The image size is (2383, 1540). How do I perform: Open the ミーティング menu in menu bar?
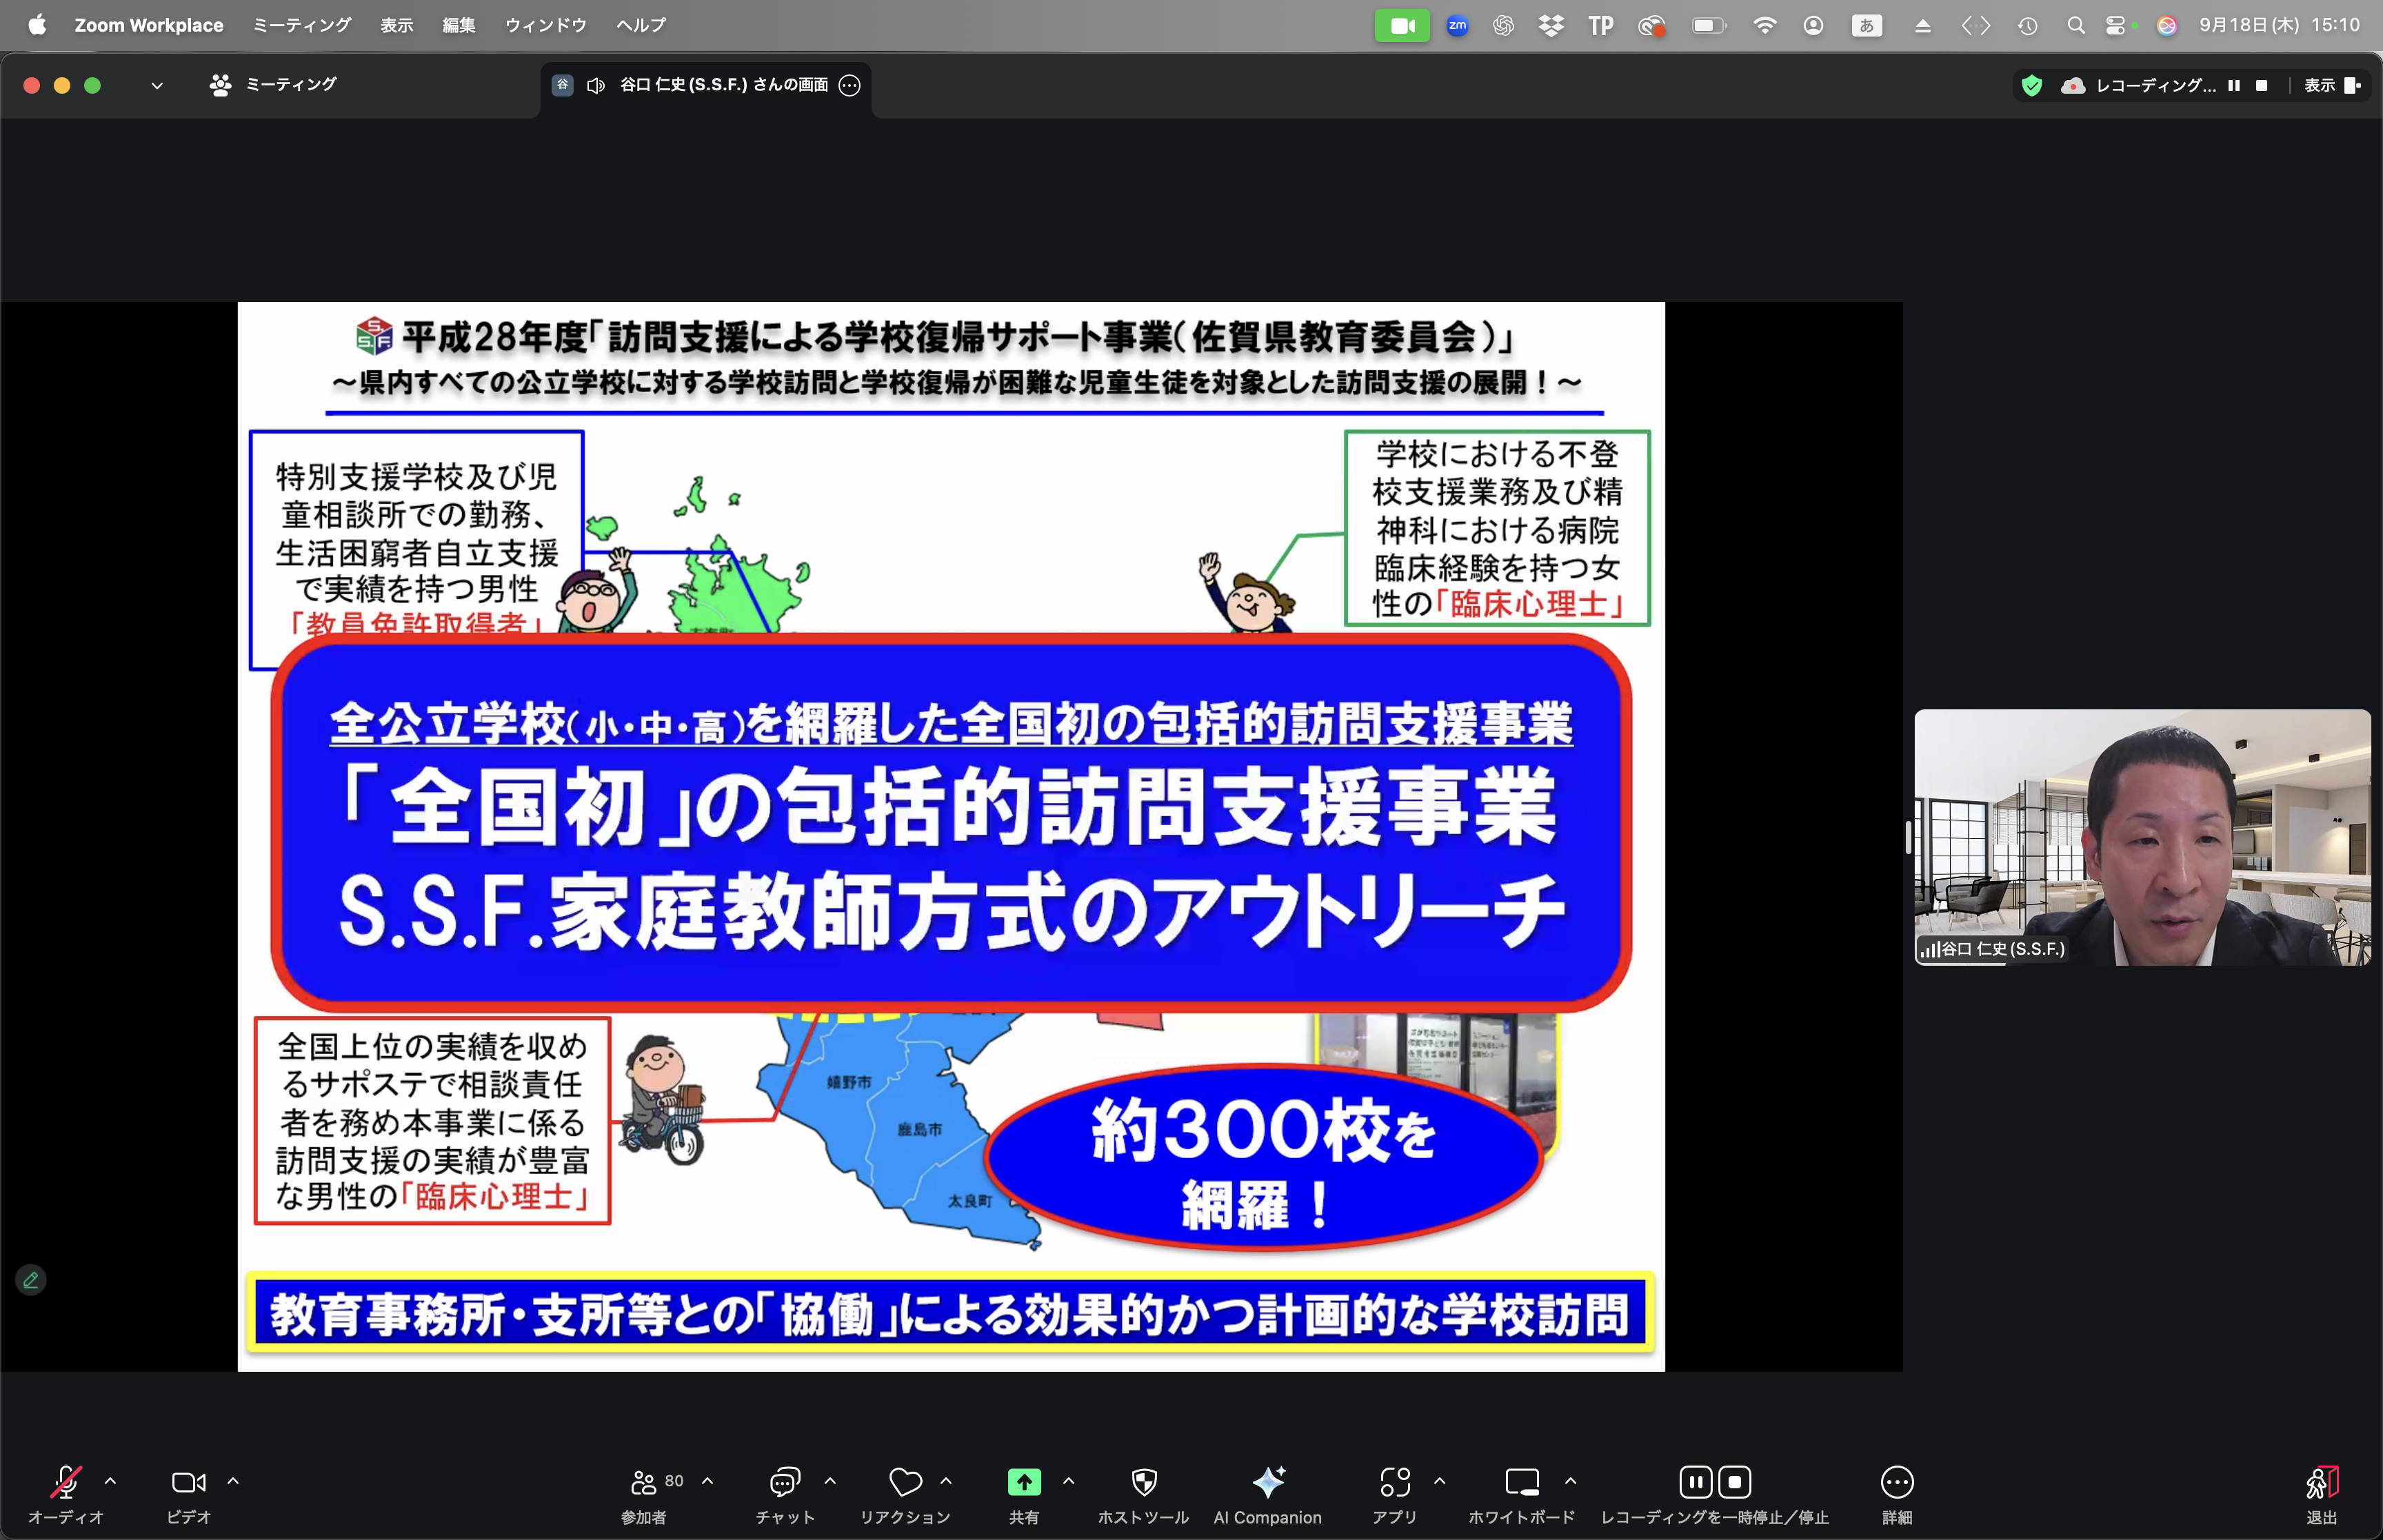click(x=301, y=25)
